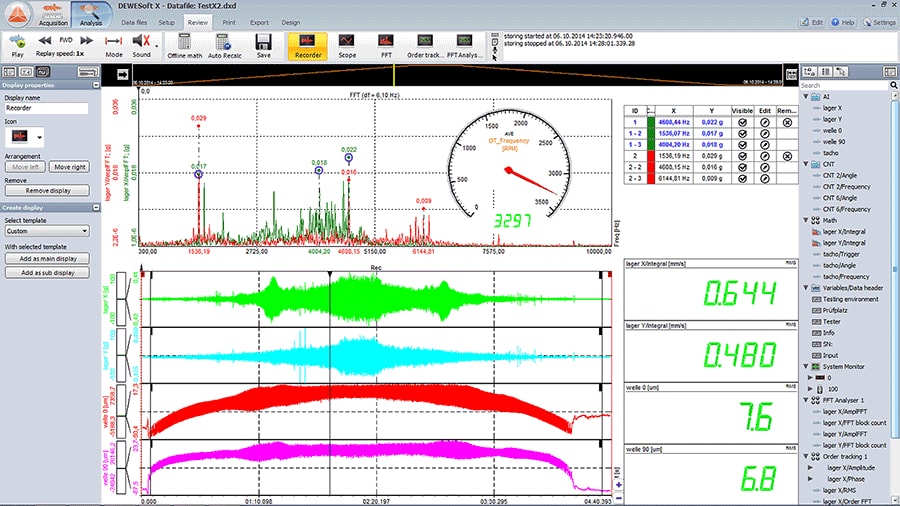Click the channel Search field
The height and width of the screenshot is (506, 900).
click(844, 85)
